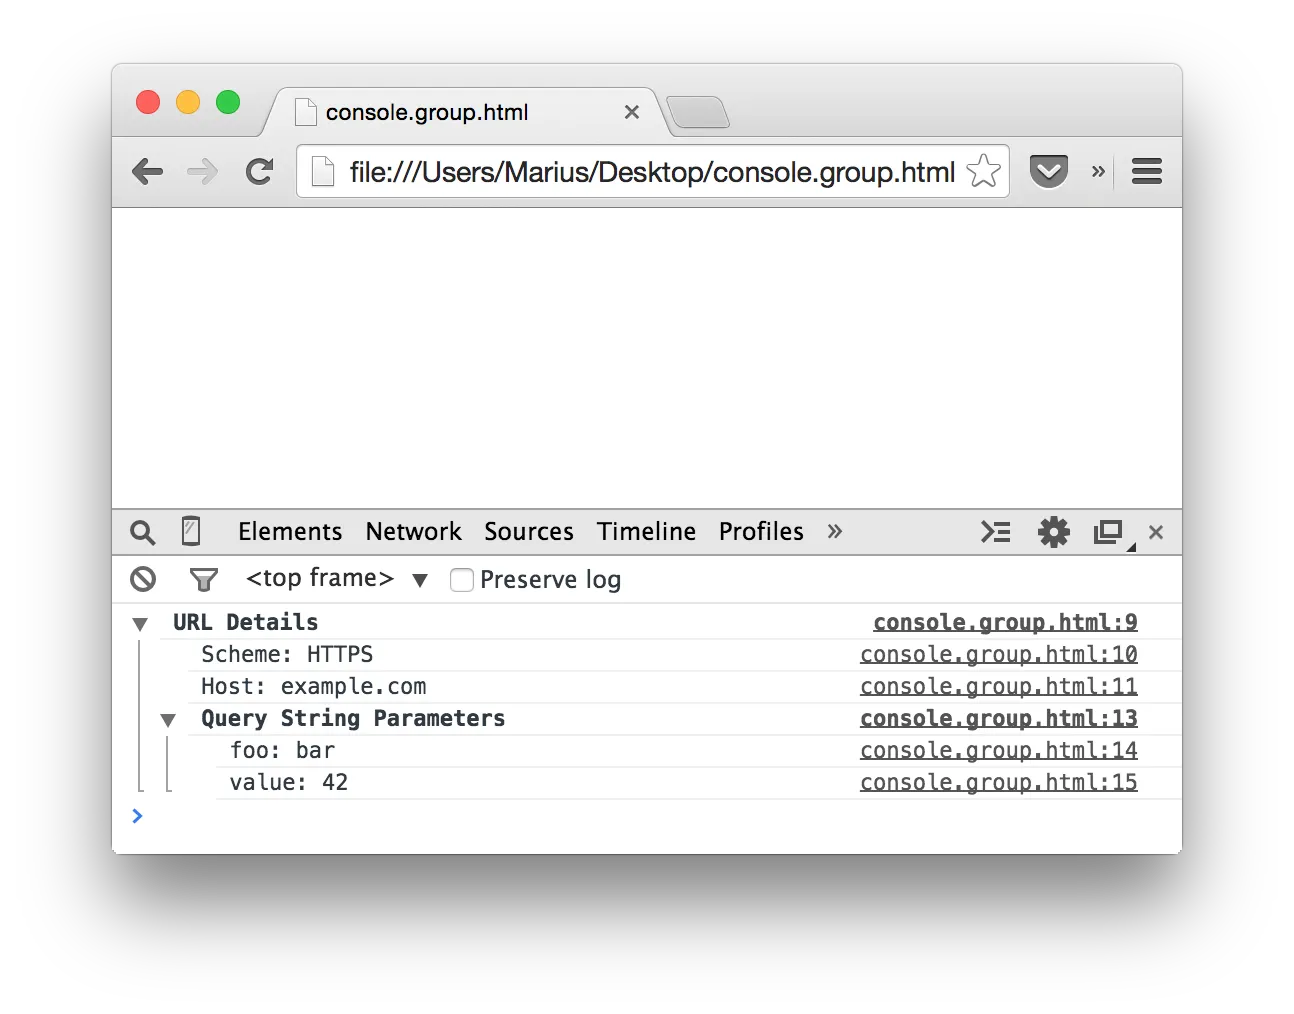Reload the page
Screen dimensions: 1294x1014
260,172
